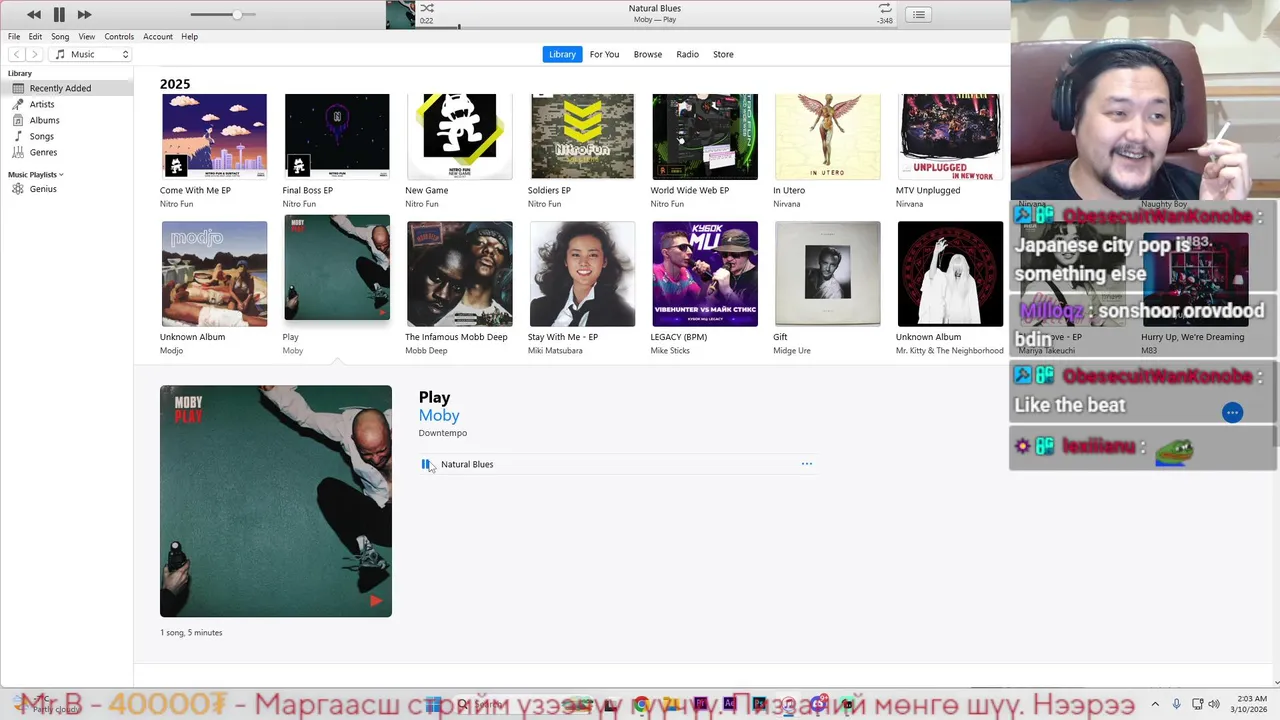Open the File menu
1280x720 pixels.
click(x=14, y=36)
